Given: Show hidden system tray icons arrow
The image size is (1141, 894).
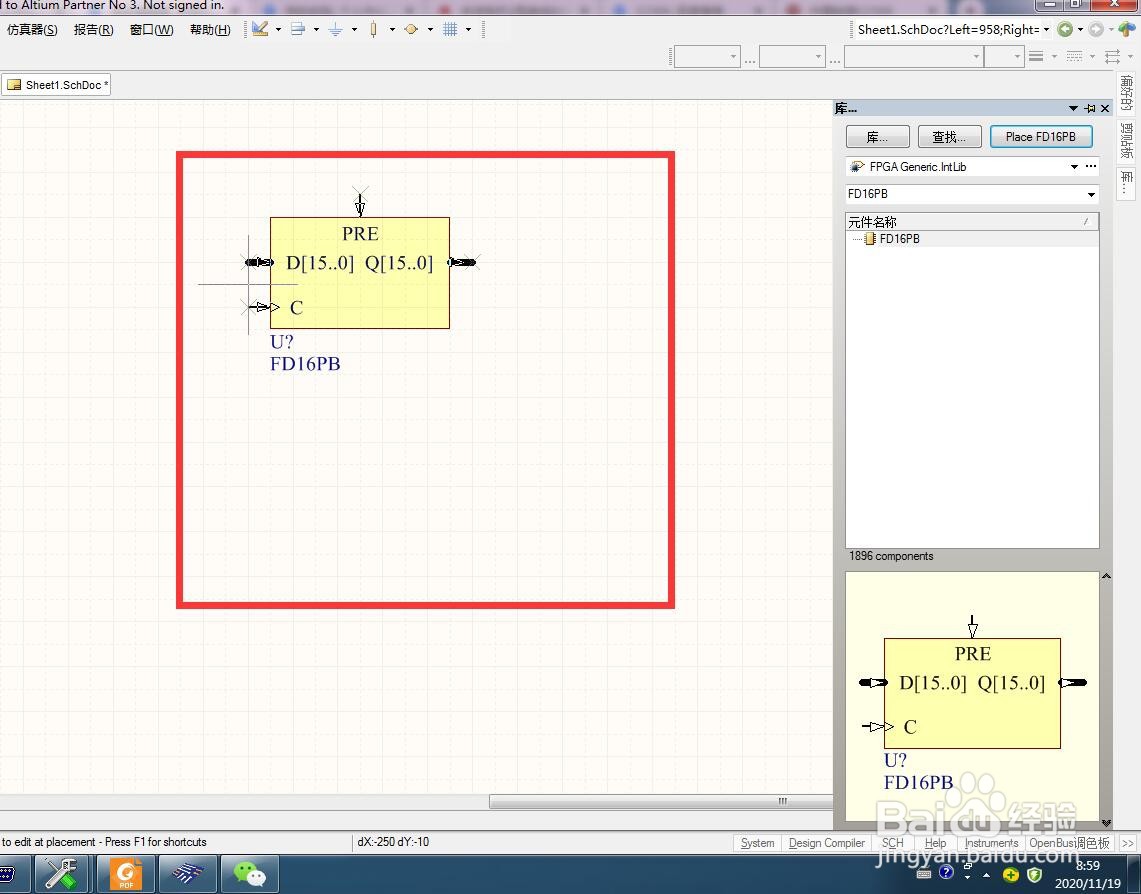Looking at the screenshot, I should coord(987,874).
